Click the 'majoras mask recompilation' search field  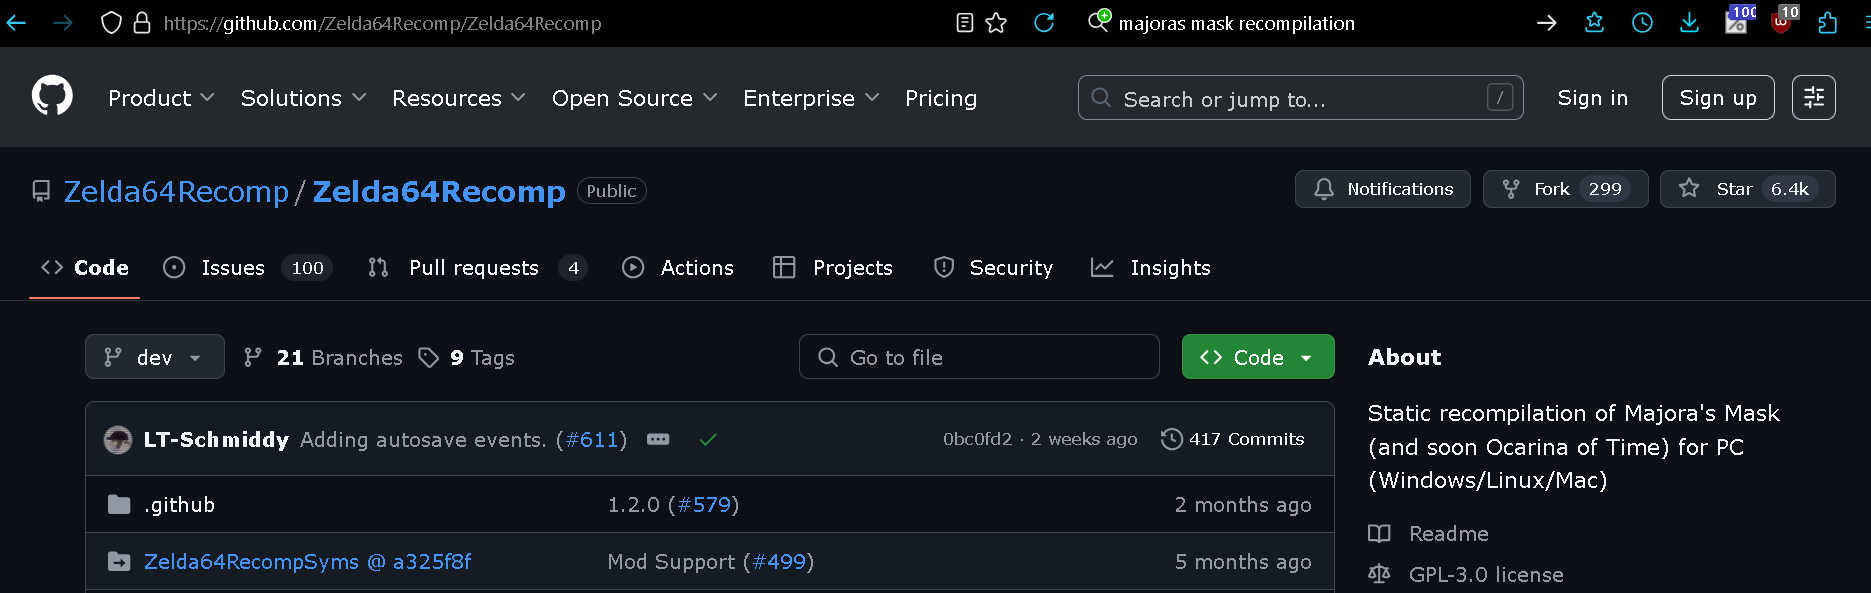[1237, 23]
